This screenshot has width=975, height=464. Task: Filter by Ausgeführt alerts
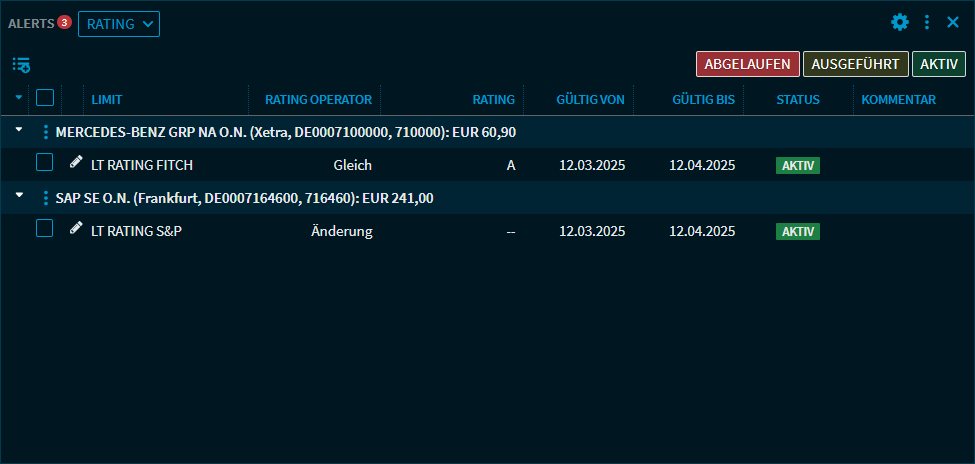[855, 64]
